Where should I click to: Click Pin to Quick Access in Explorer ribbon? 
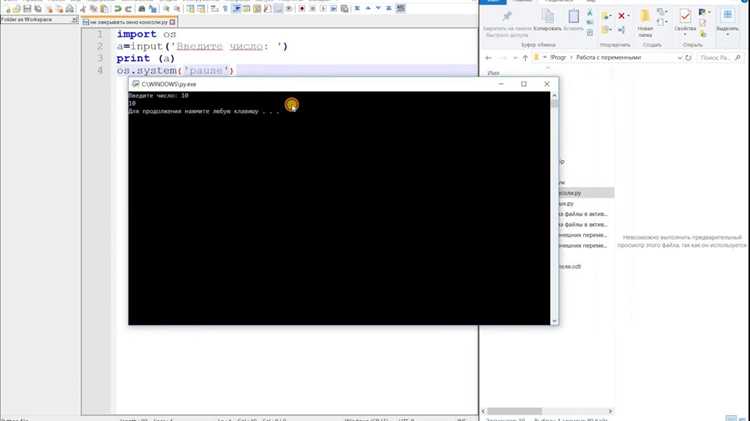click(507, 24)
